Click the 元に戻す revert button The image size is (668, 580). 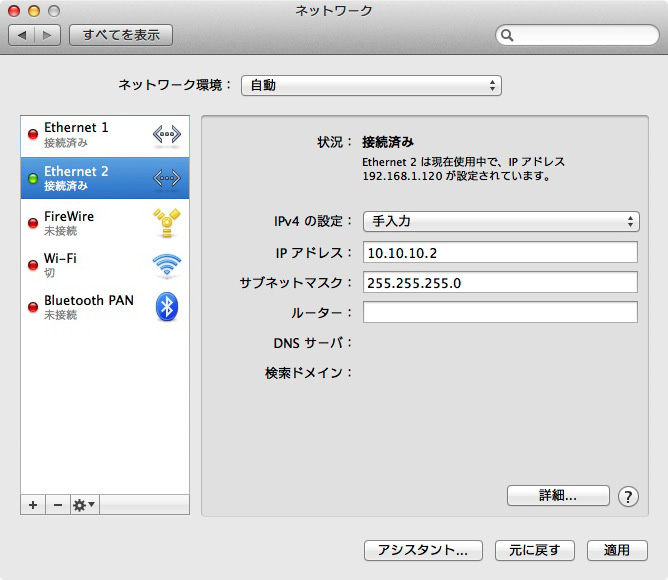(x=535, y=550)
